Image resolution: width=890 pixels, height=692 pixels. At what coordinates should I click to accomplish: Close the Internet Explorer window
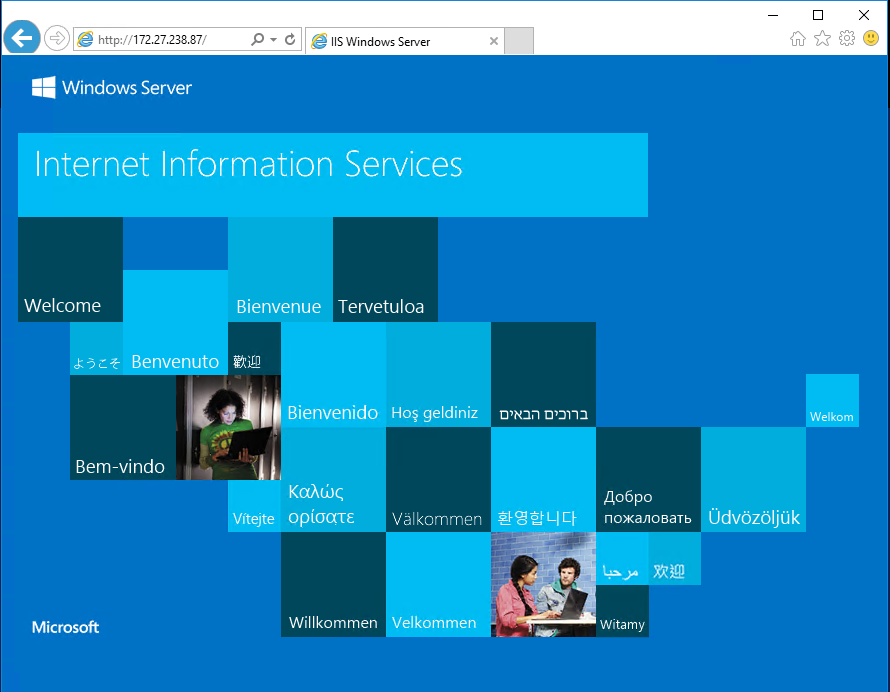[864, 15]
